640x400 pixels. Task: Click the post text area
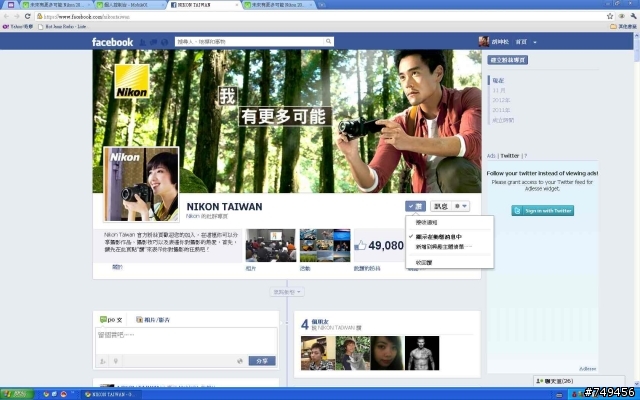tap(186, 341)
